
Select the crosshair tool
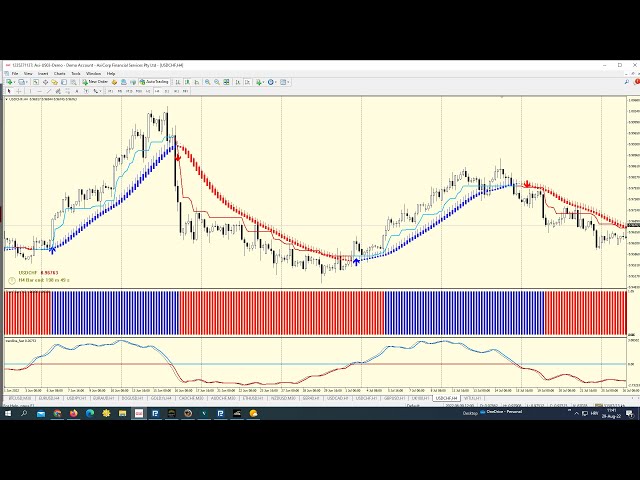click(18, 91)
